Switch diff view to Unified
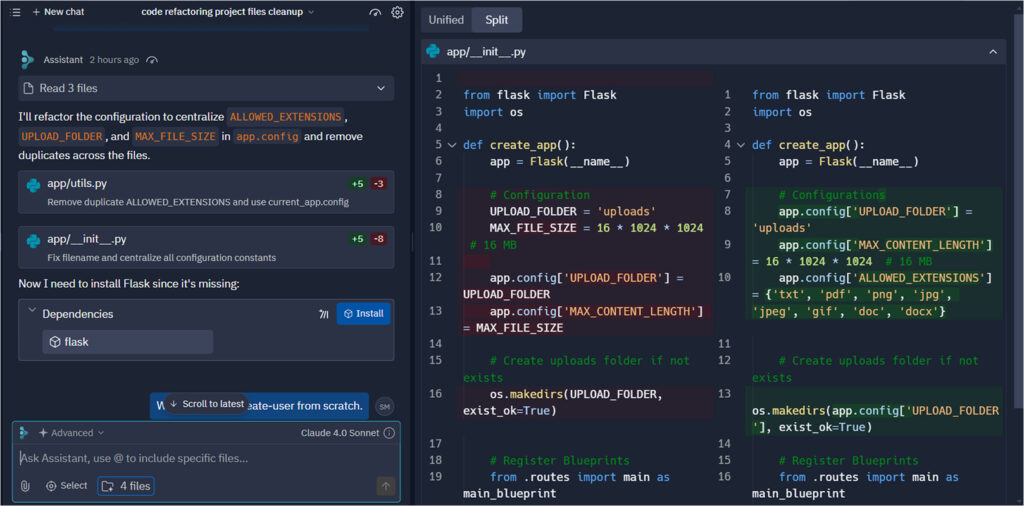The height and width of the screenshot is (506, 1024). (446, 20)
